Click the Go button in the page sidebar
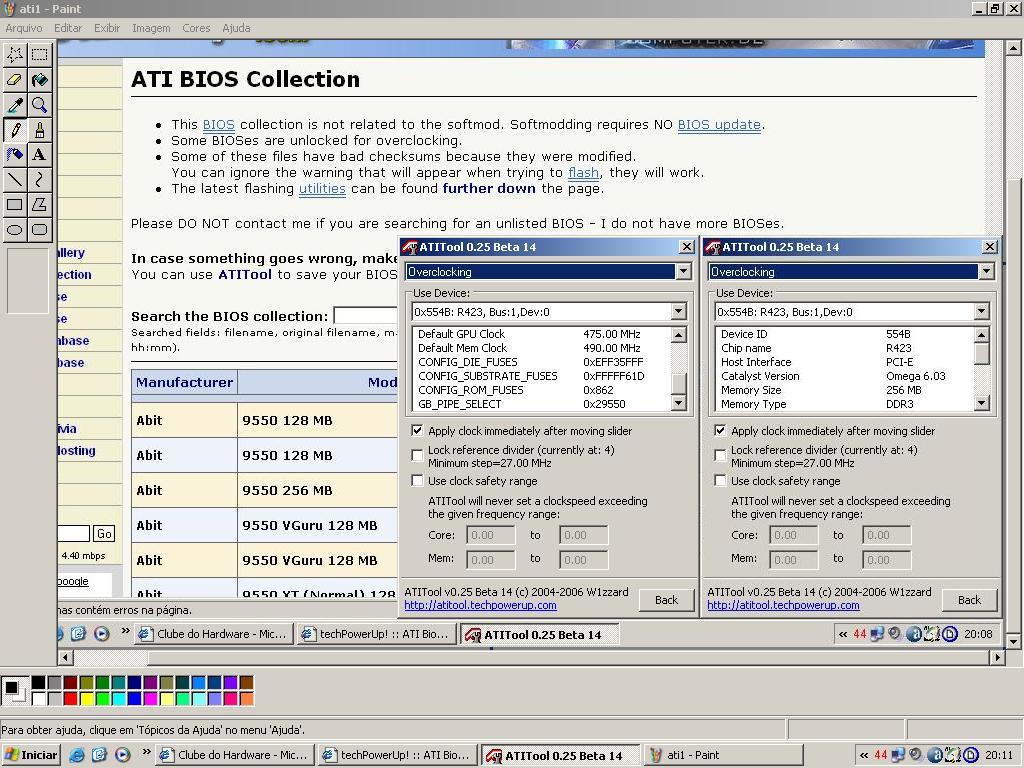 (x=104, y=534)
